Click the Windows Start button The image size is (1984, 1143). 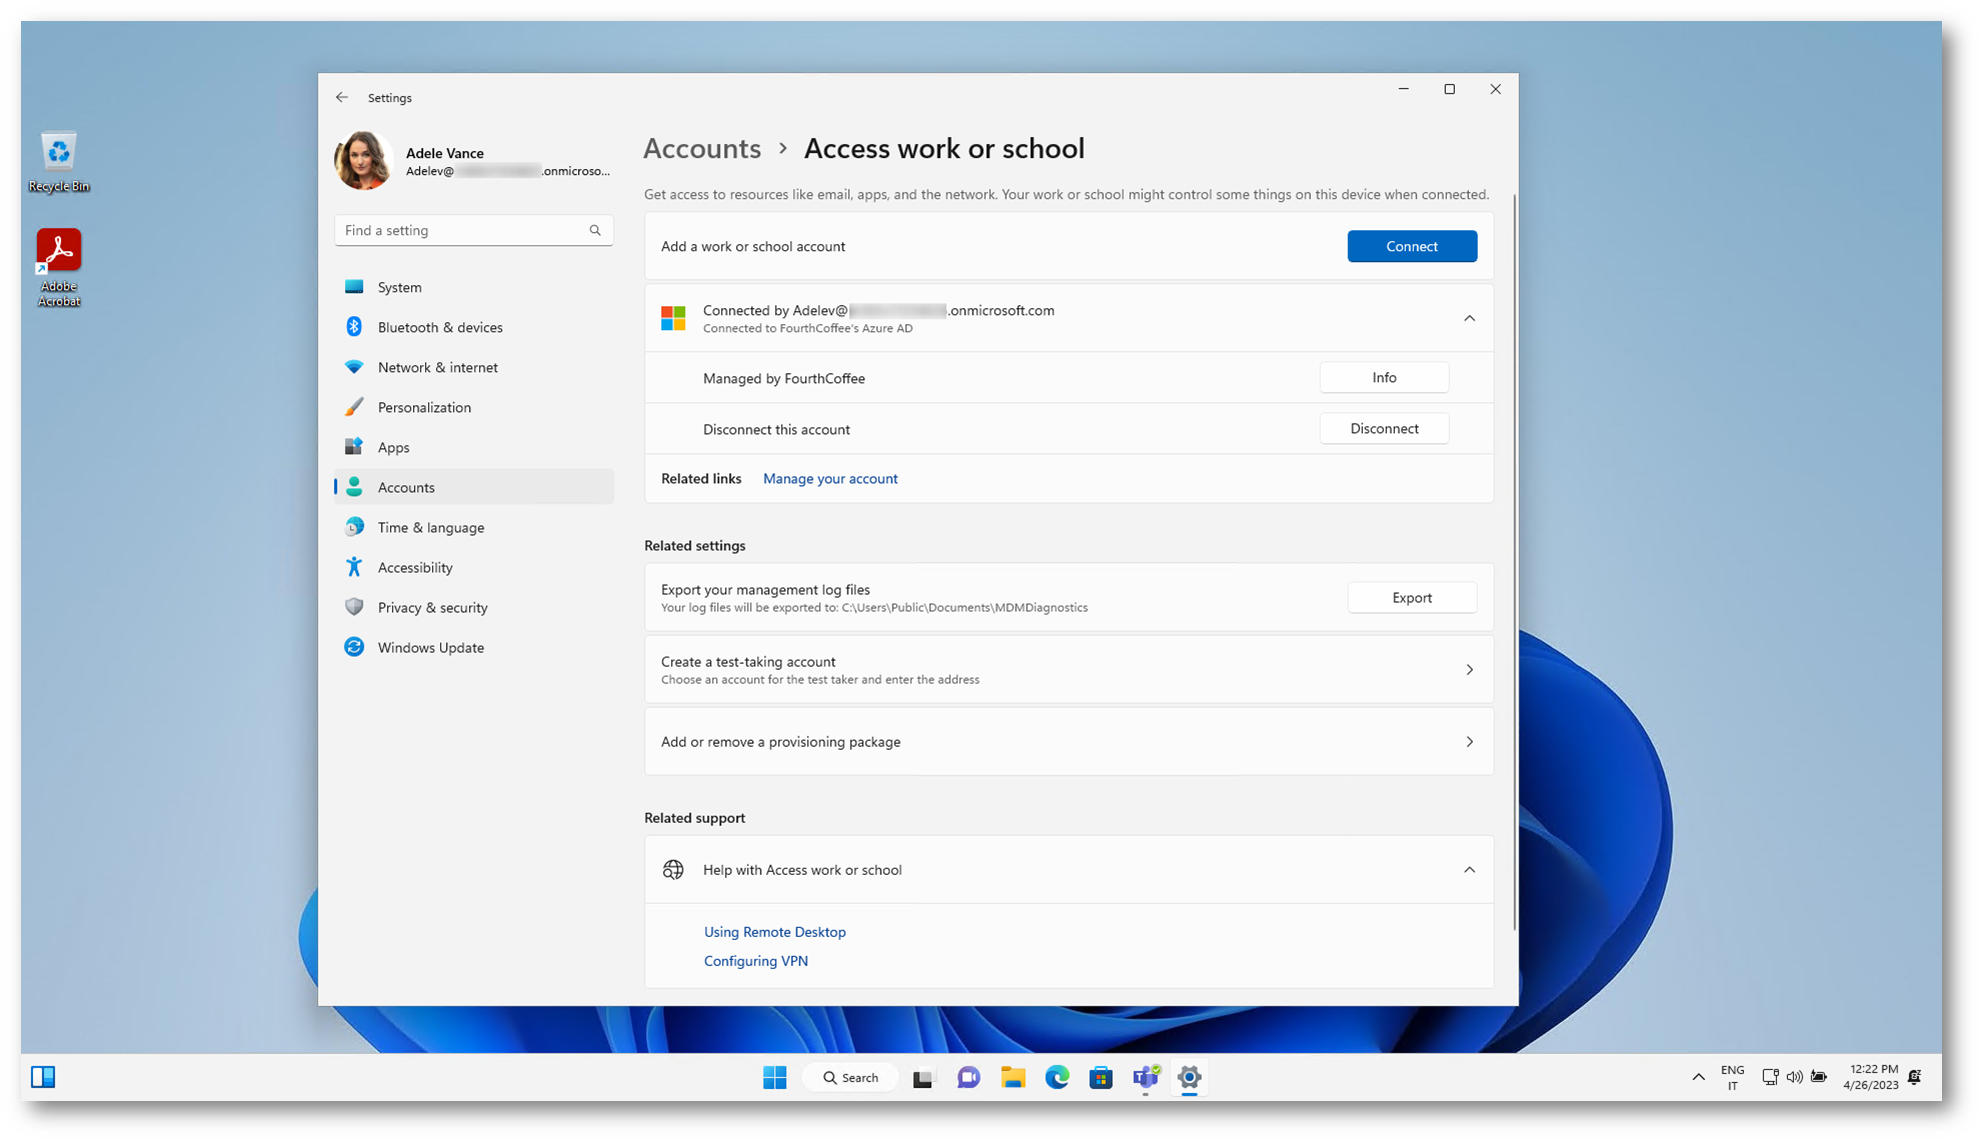[x=774, y=1077]
